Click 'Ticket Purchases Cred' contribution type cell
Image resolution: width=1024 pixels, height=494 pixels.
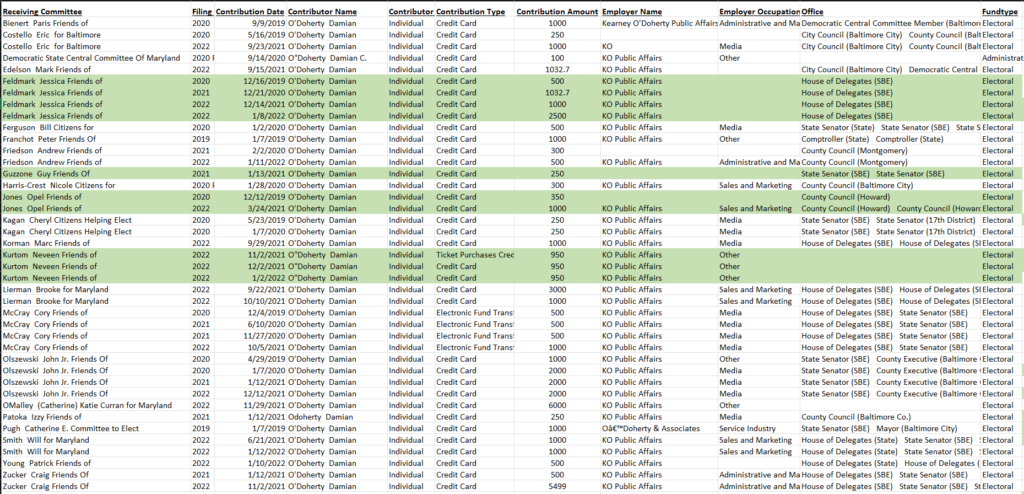pyautogui.click(x=475, y=255)
